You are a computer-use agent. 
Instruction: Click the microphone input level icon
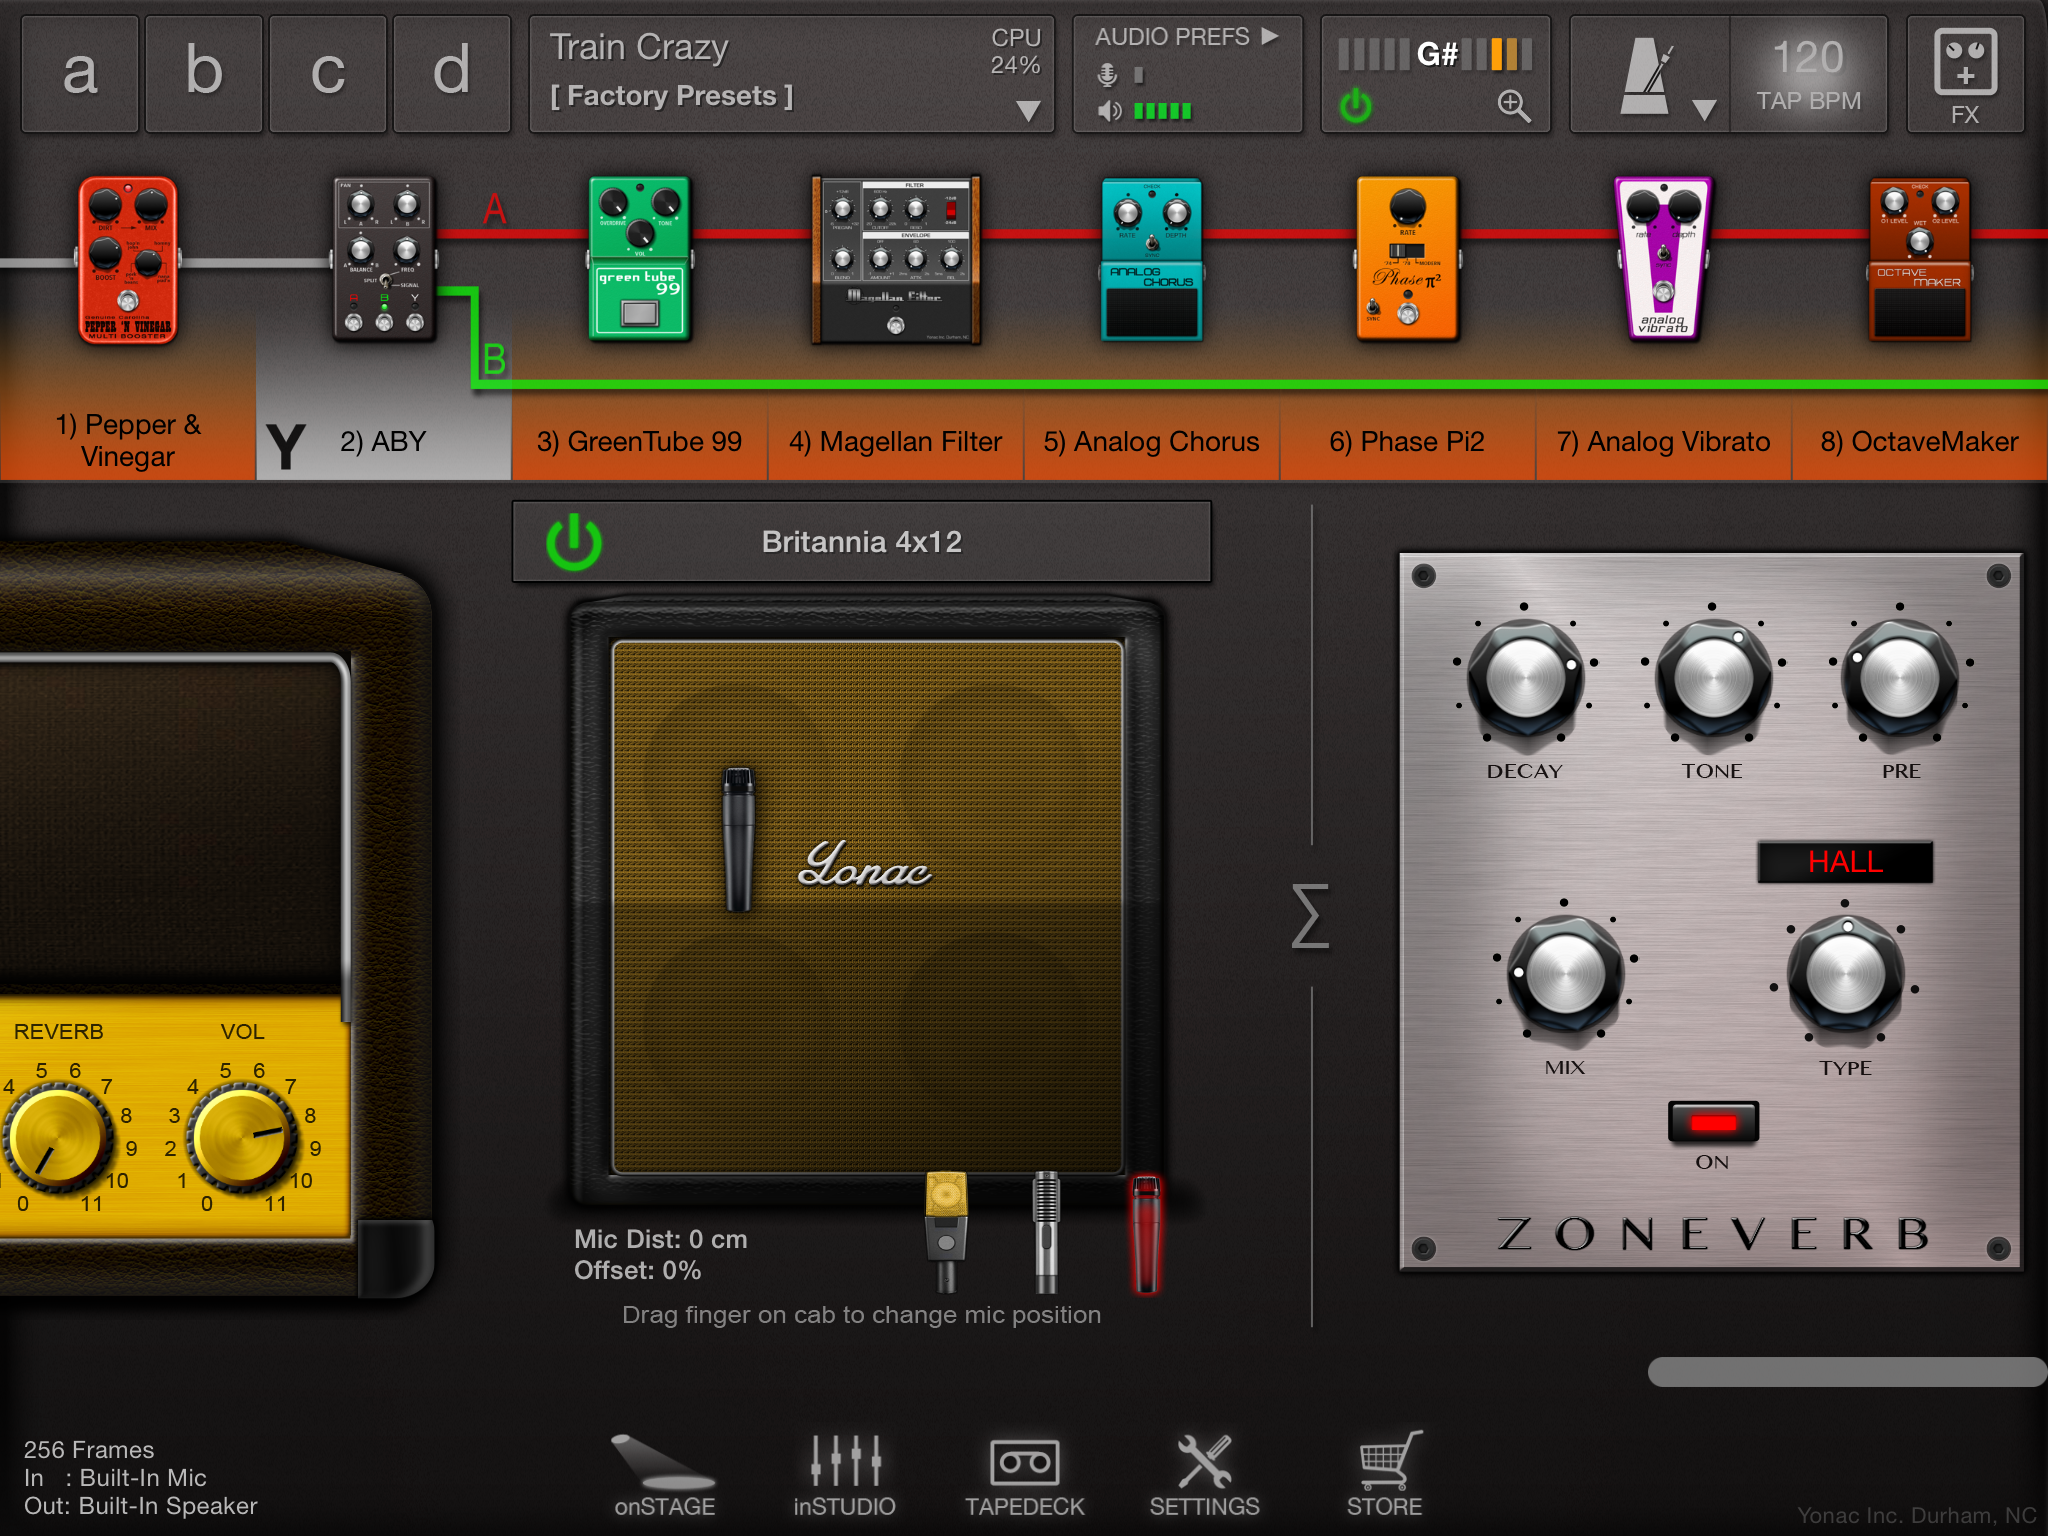(x=1107, y=75)
